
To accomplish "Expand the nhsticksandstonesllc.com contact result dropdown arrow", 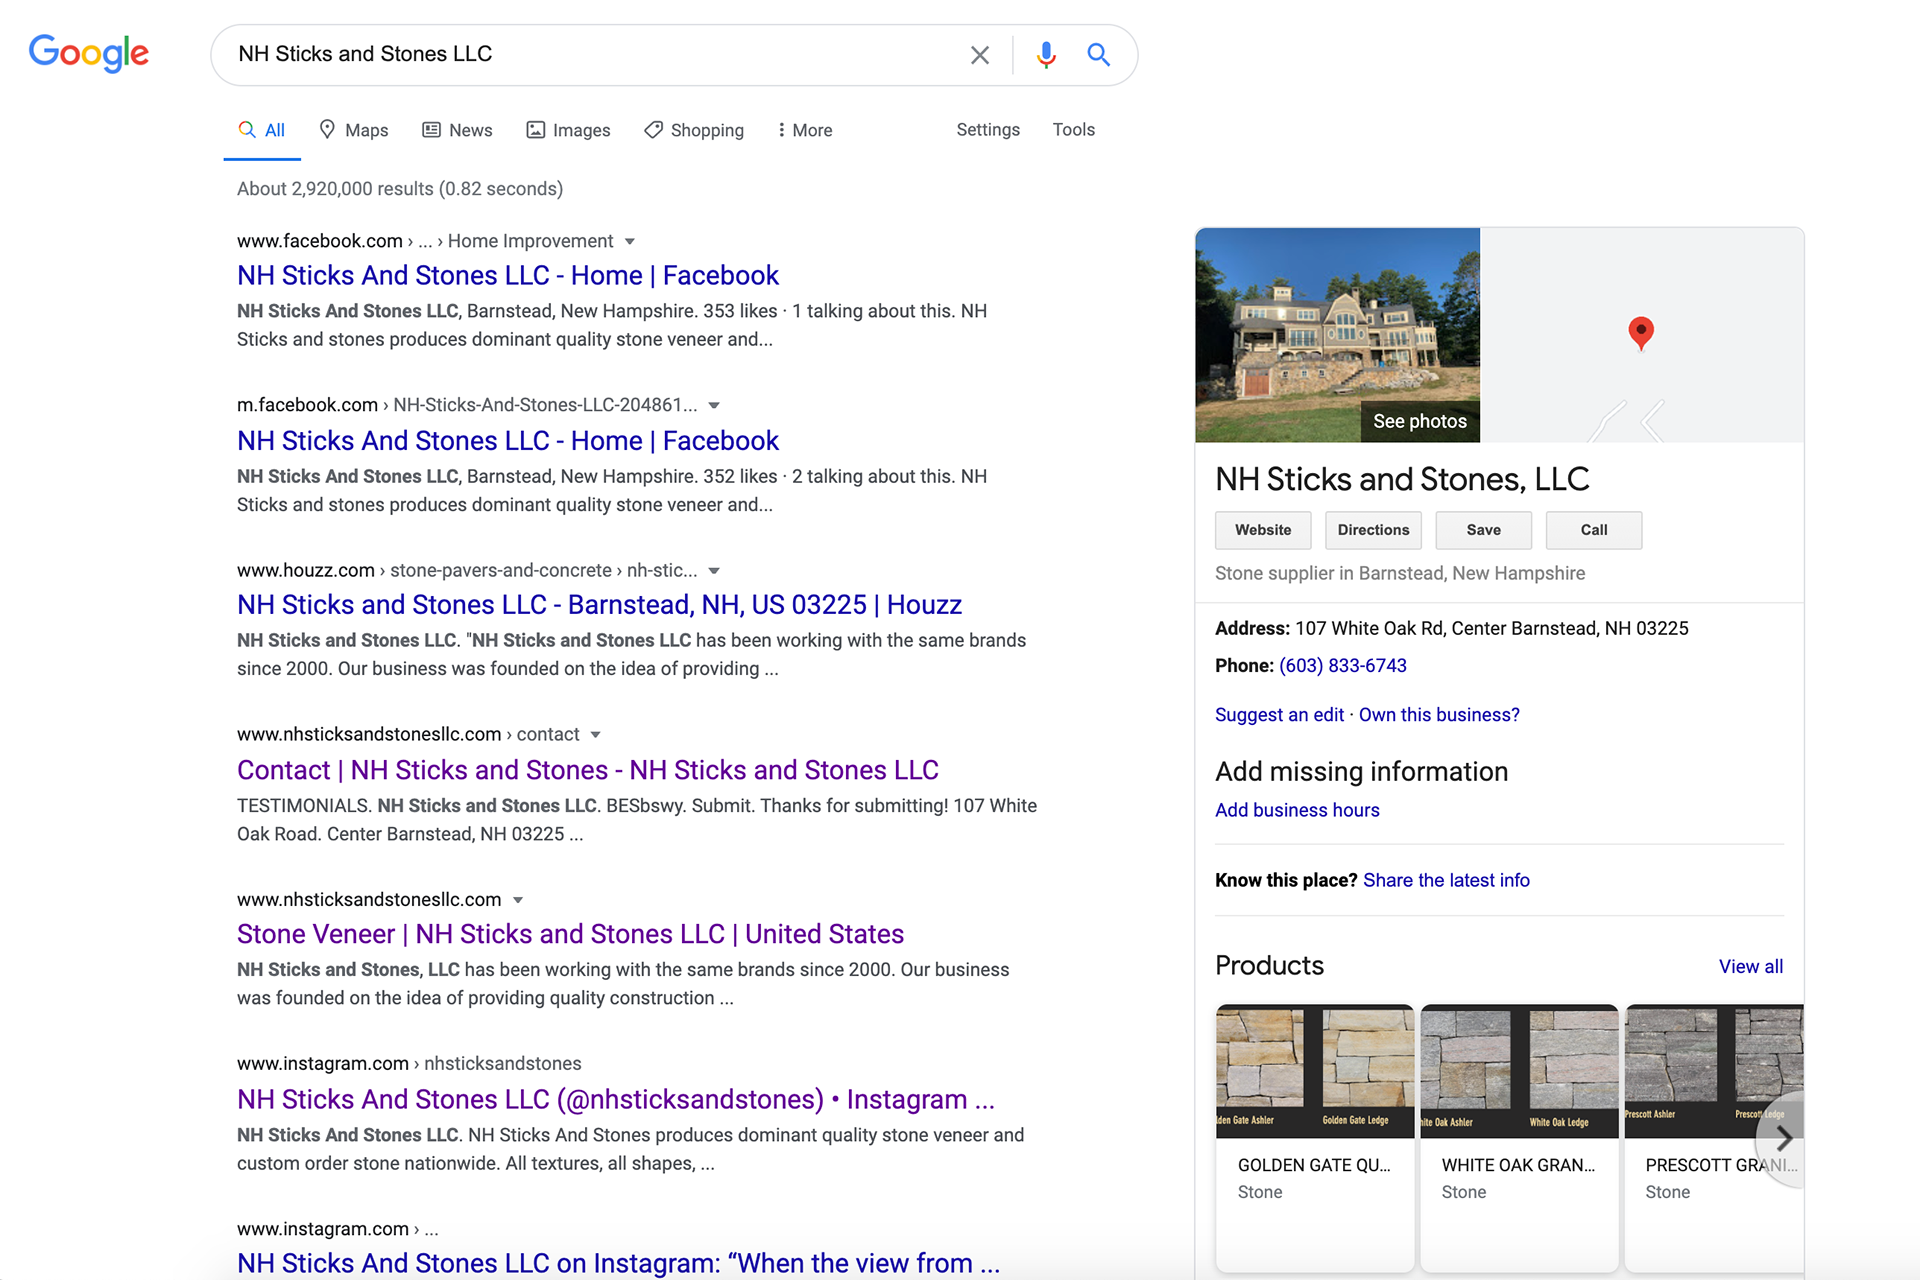I will click(x=596, y=735).
